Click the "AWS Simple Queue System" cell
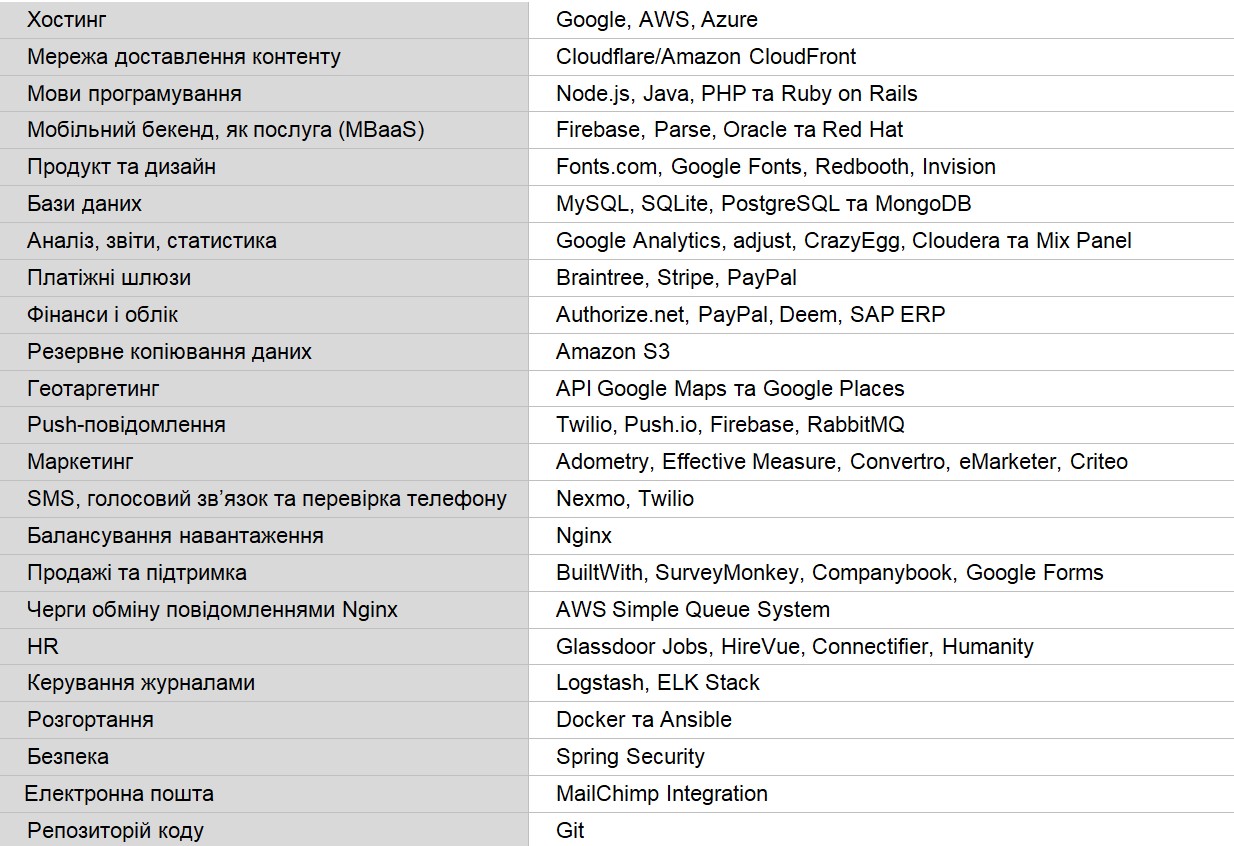Image resolution: width=1234 pixels, height=846 pixels. point(692,610)
